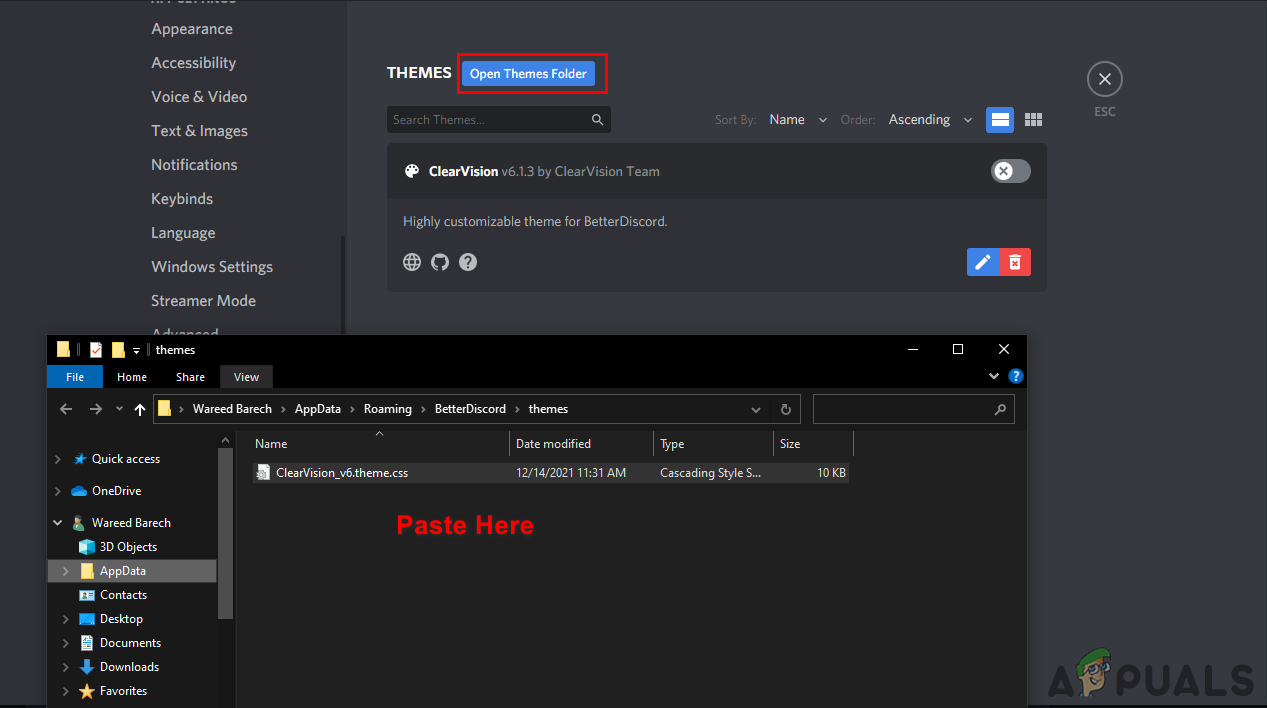
Task: Click the Quick access star icon
Action: [80, 459]
